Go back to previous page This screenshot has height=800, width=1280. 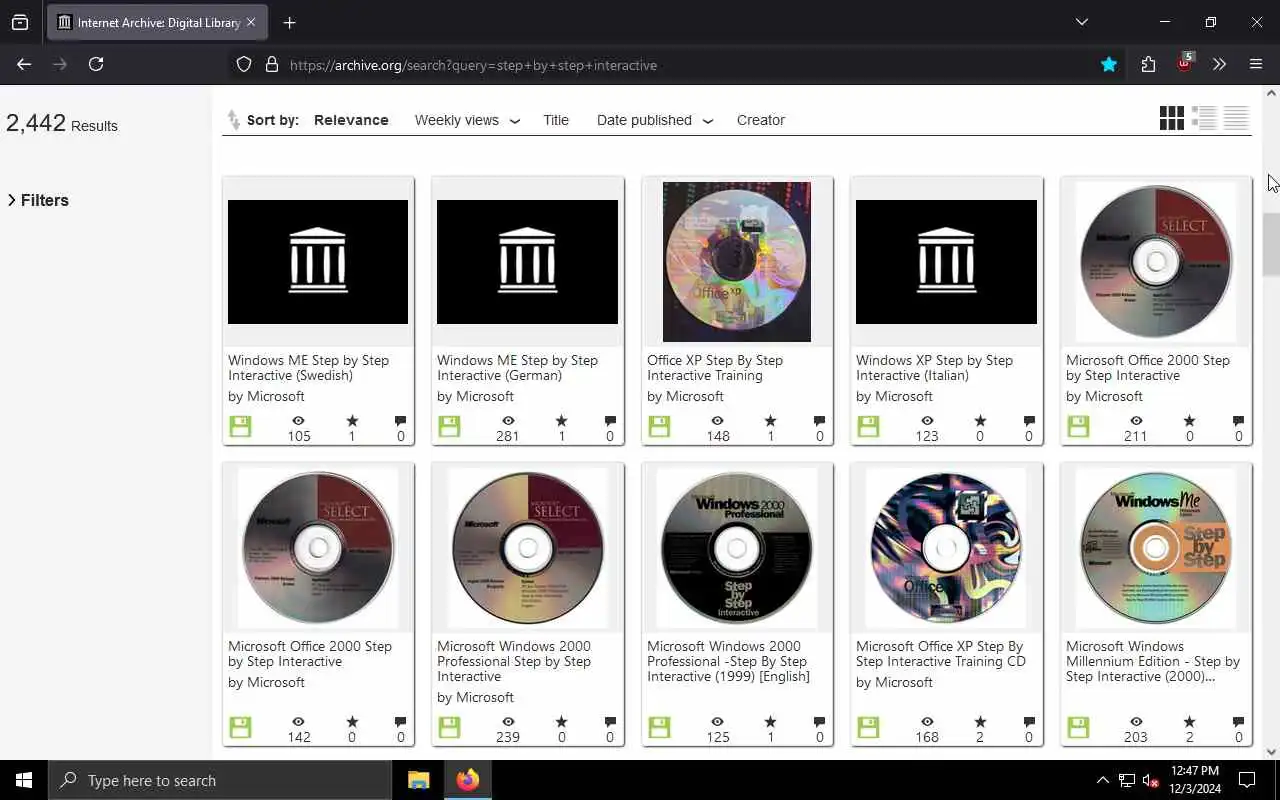point(24,64)
